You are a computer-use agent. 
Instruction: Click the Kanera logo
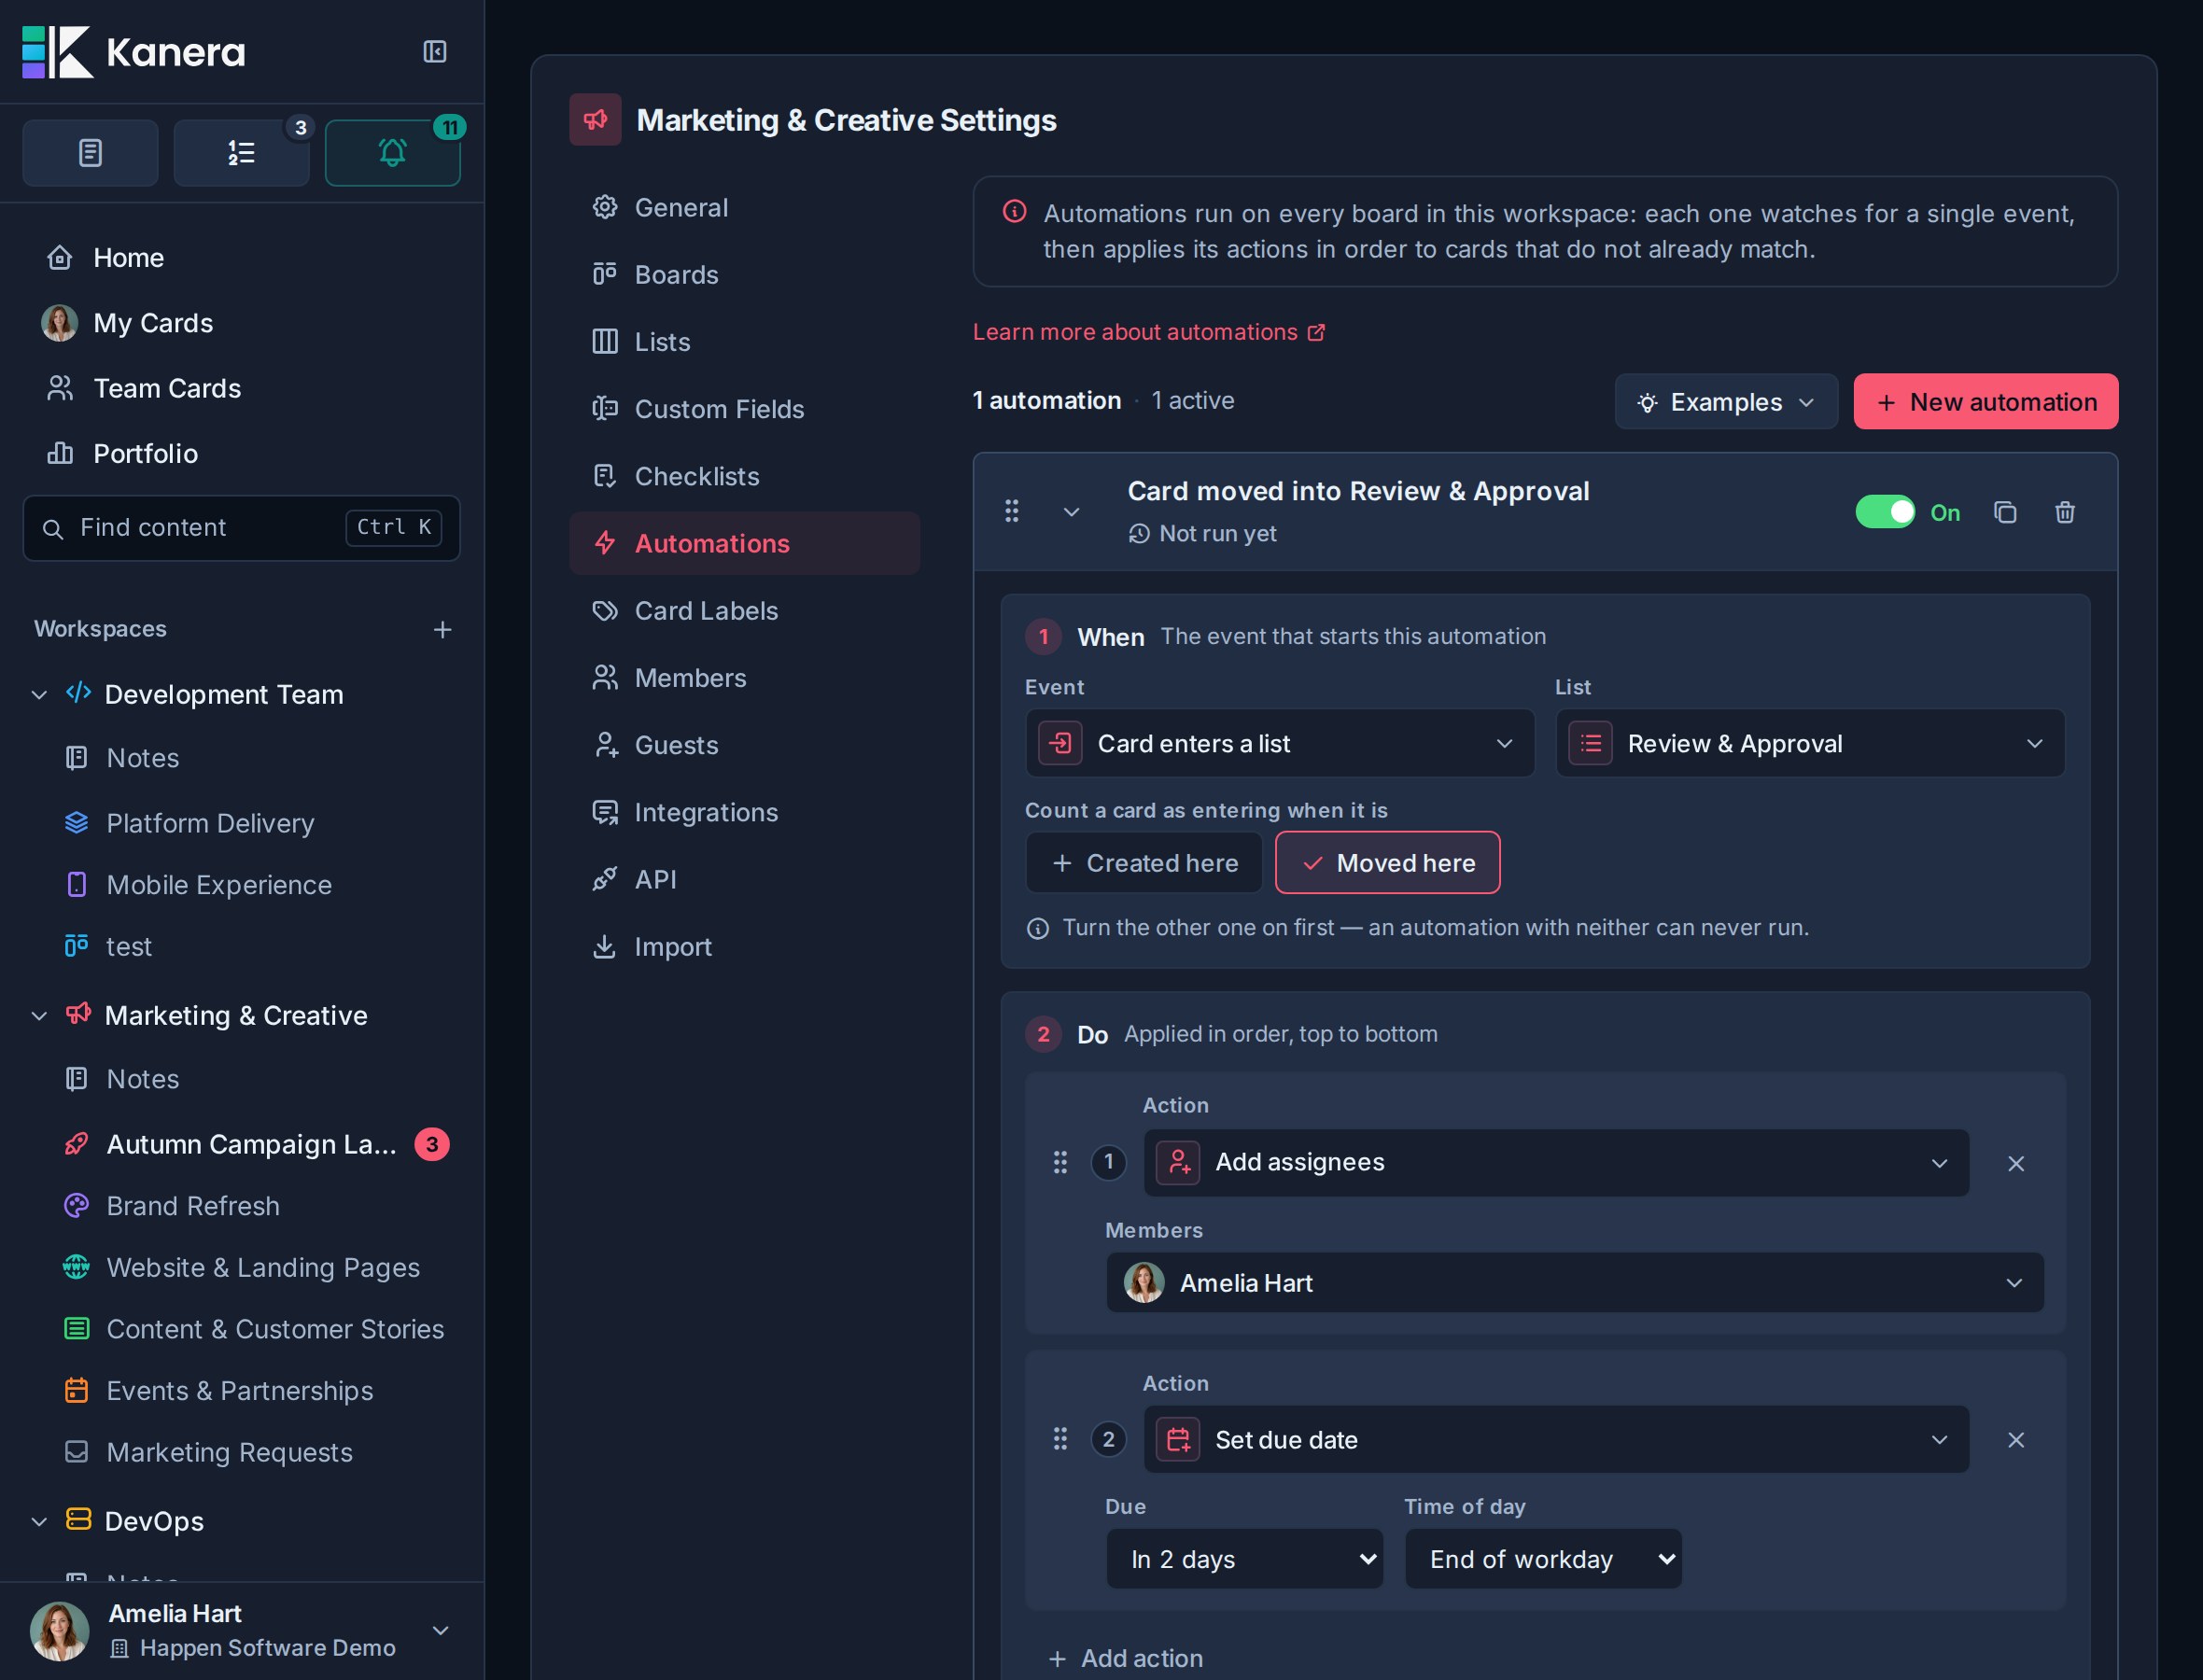click(x=134, y=52)
